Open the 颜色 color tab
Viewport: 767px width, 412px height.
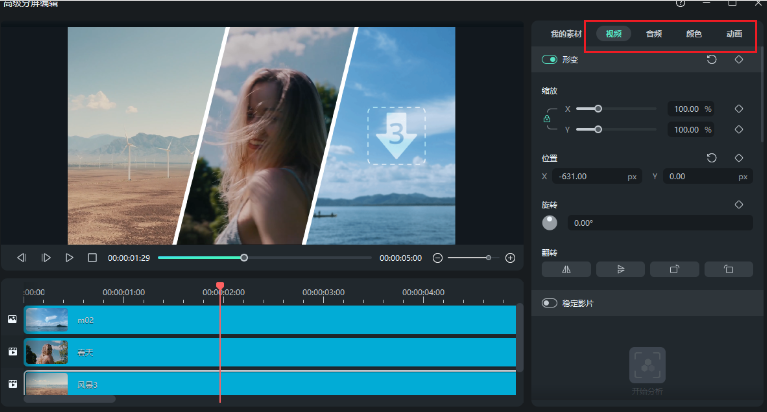pyautogui.click(x=693, y=34)
